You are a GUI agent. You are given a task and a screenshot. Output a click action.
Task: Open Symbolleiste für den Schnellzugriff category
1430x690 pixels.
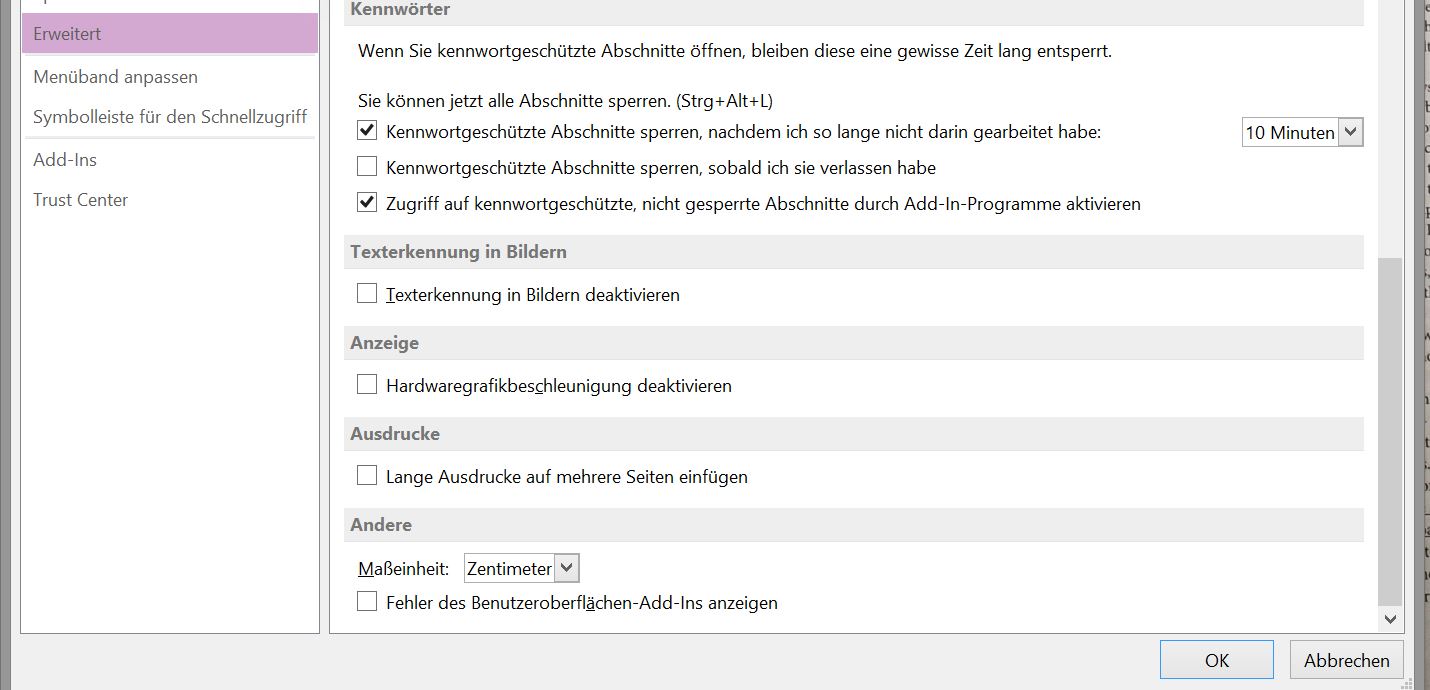point(170,117)
